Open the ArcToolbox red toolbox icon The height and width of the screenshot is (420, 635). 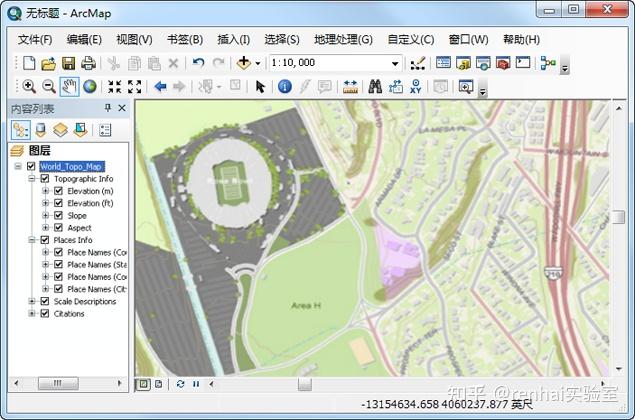503,63
